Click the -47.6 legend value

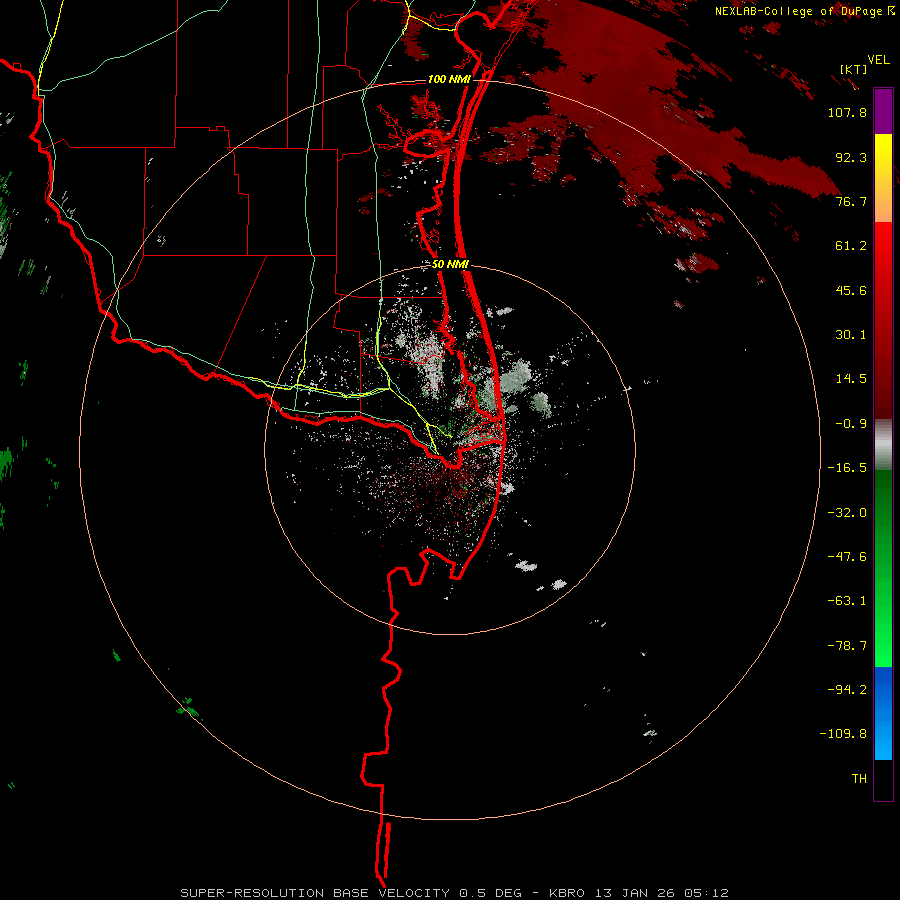pos(847,557)
